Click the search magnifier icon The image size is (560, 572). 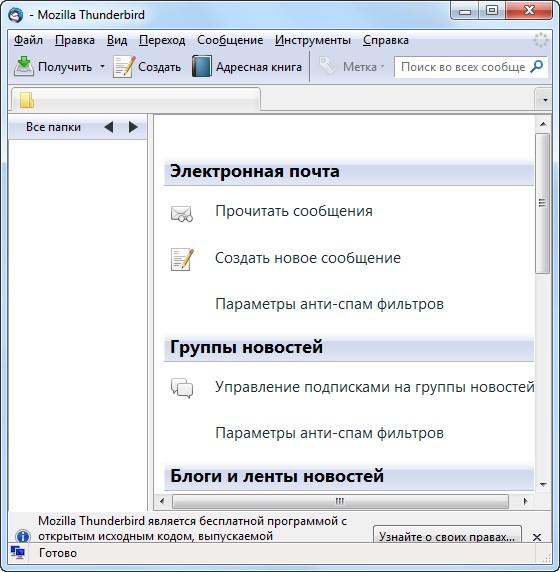[537, 66]
